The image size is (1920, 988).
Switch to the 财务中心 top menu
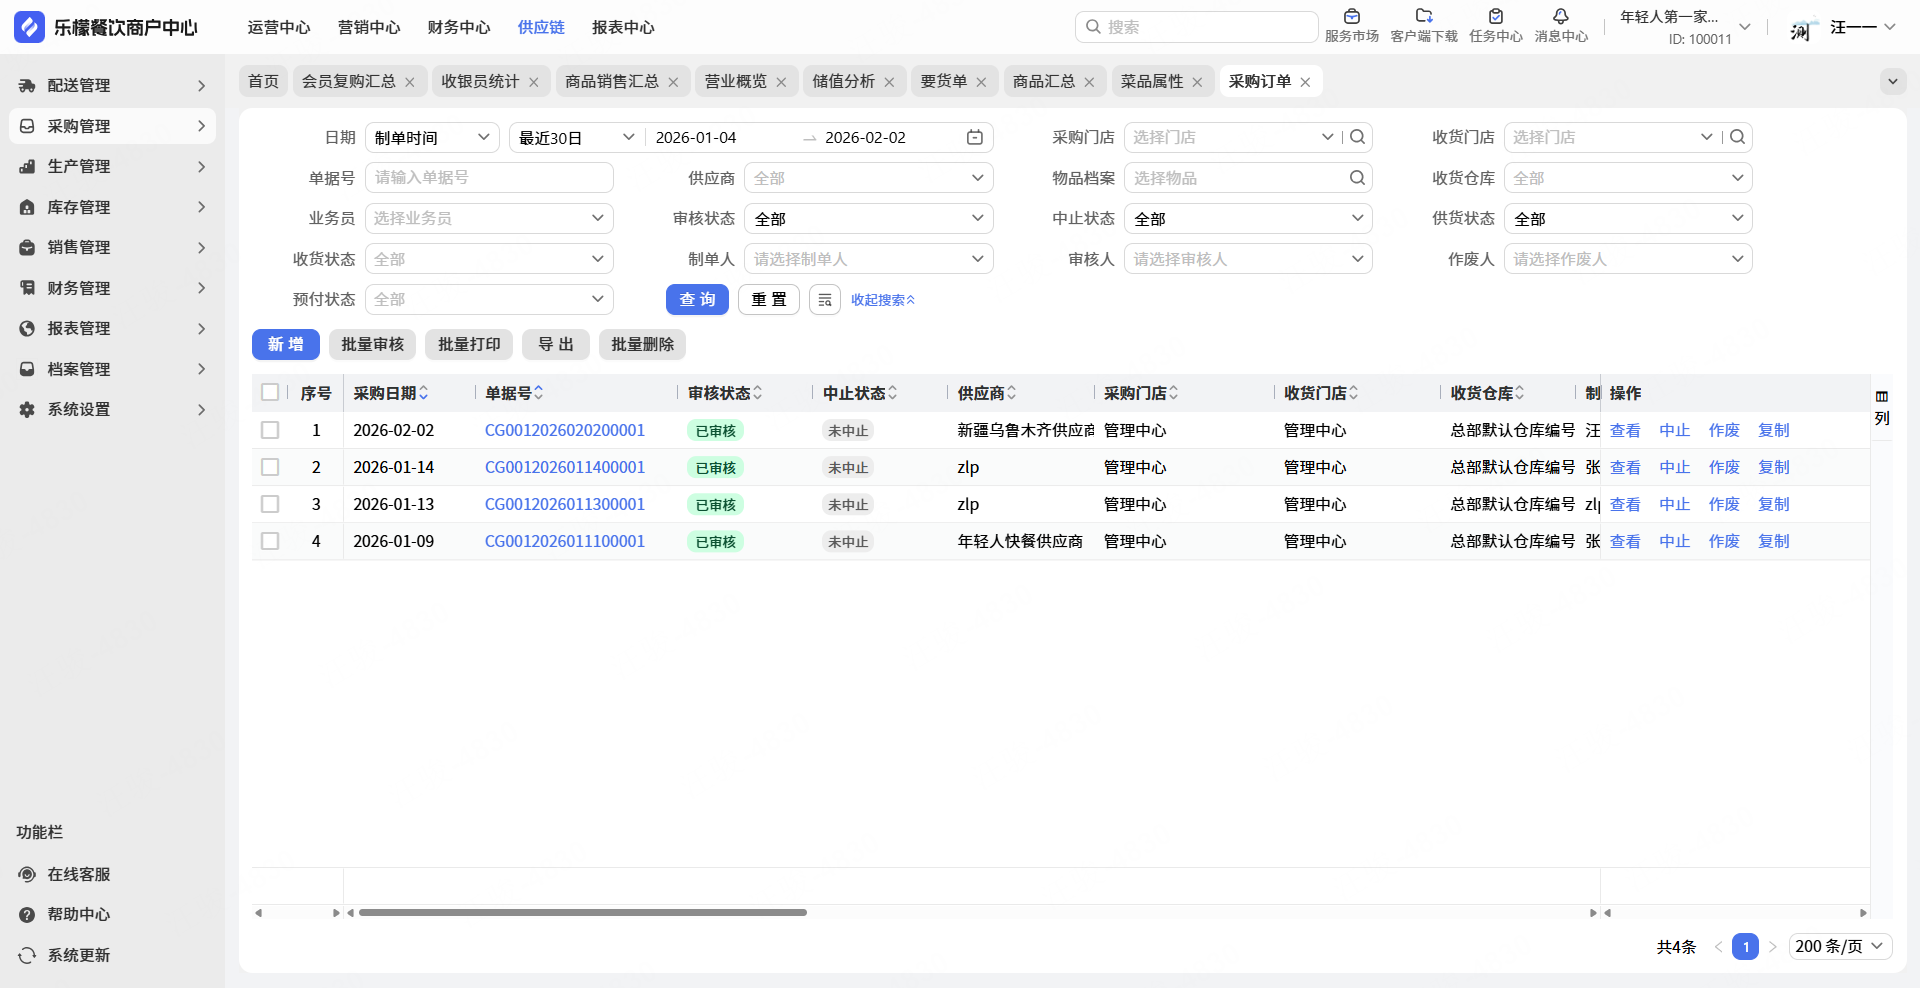click(458, 28)
